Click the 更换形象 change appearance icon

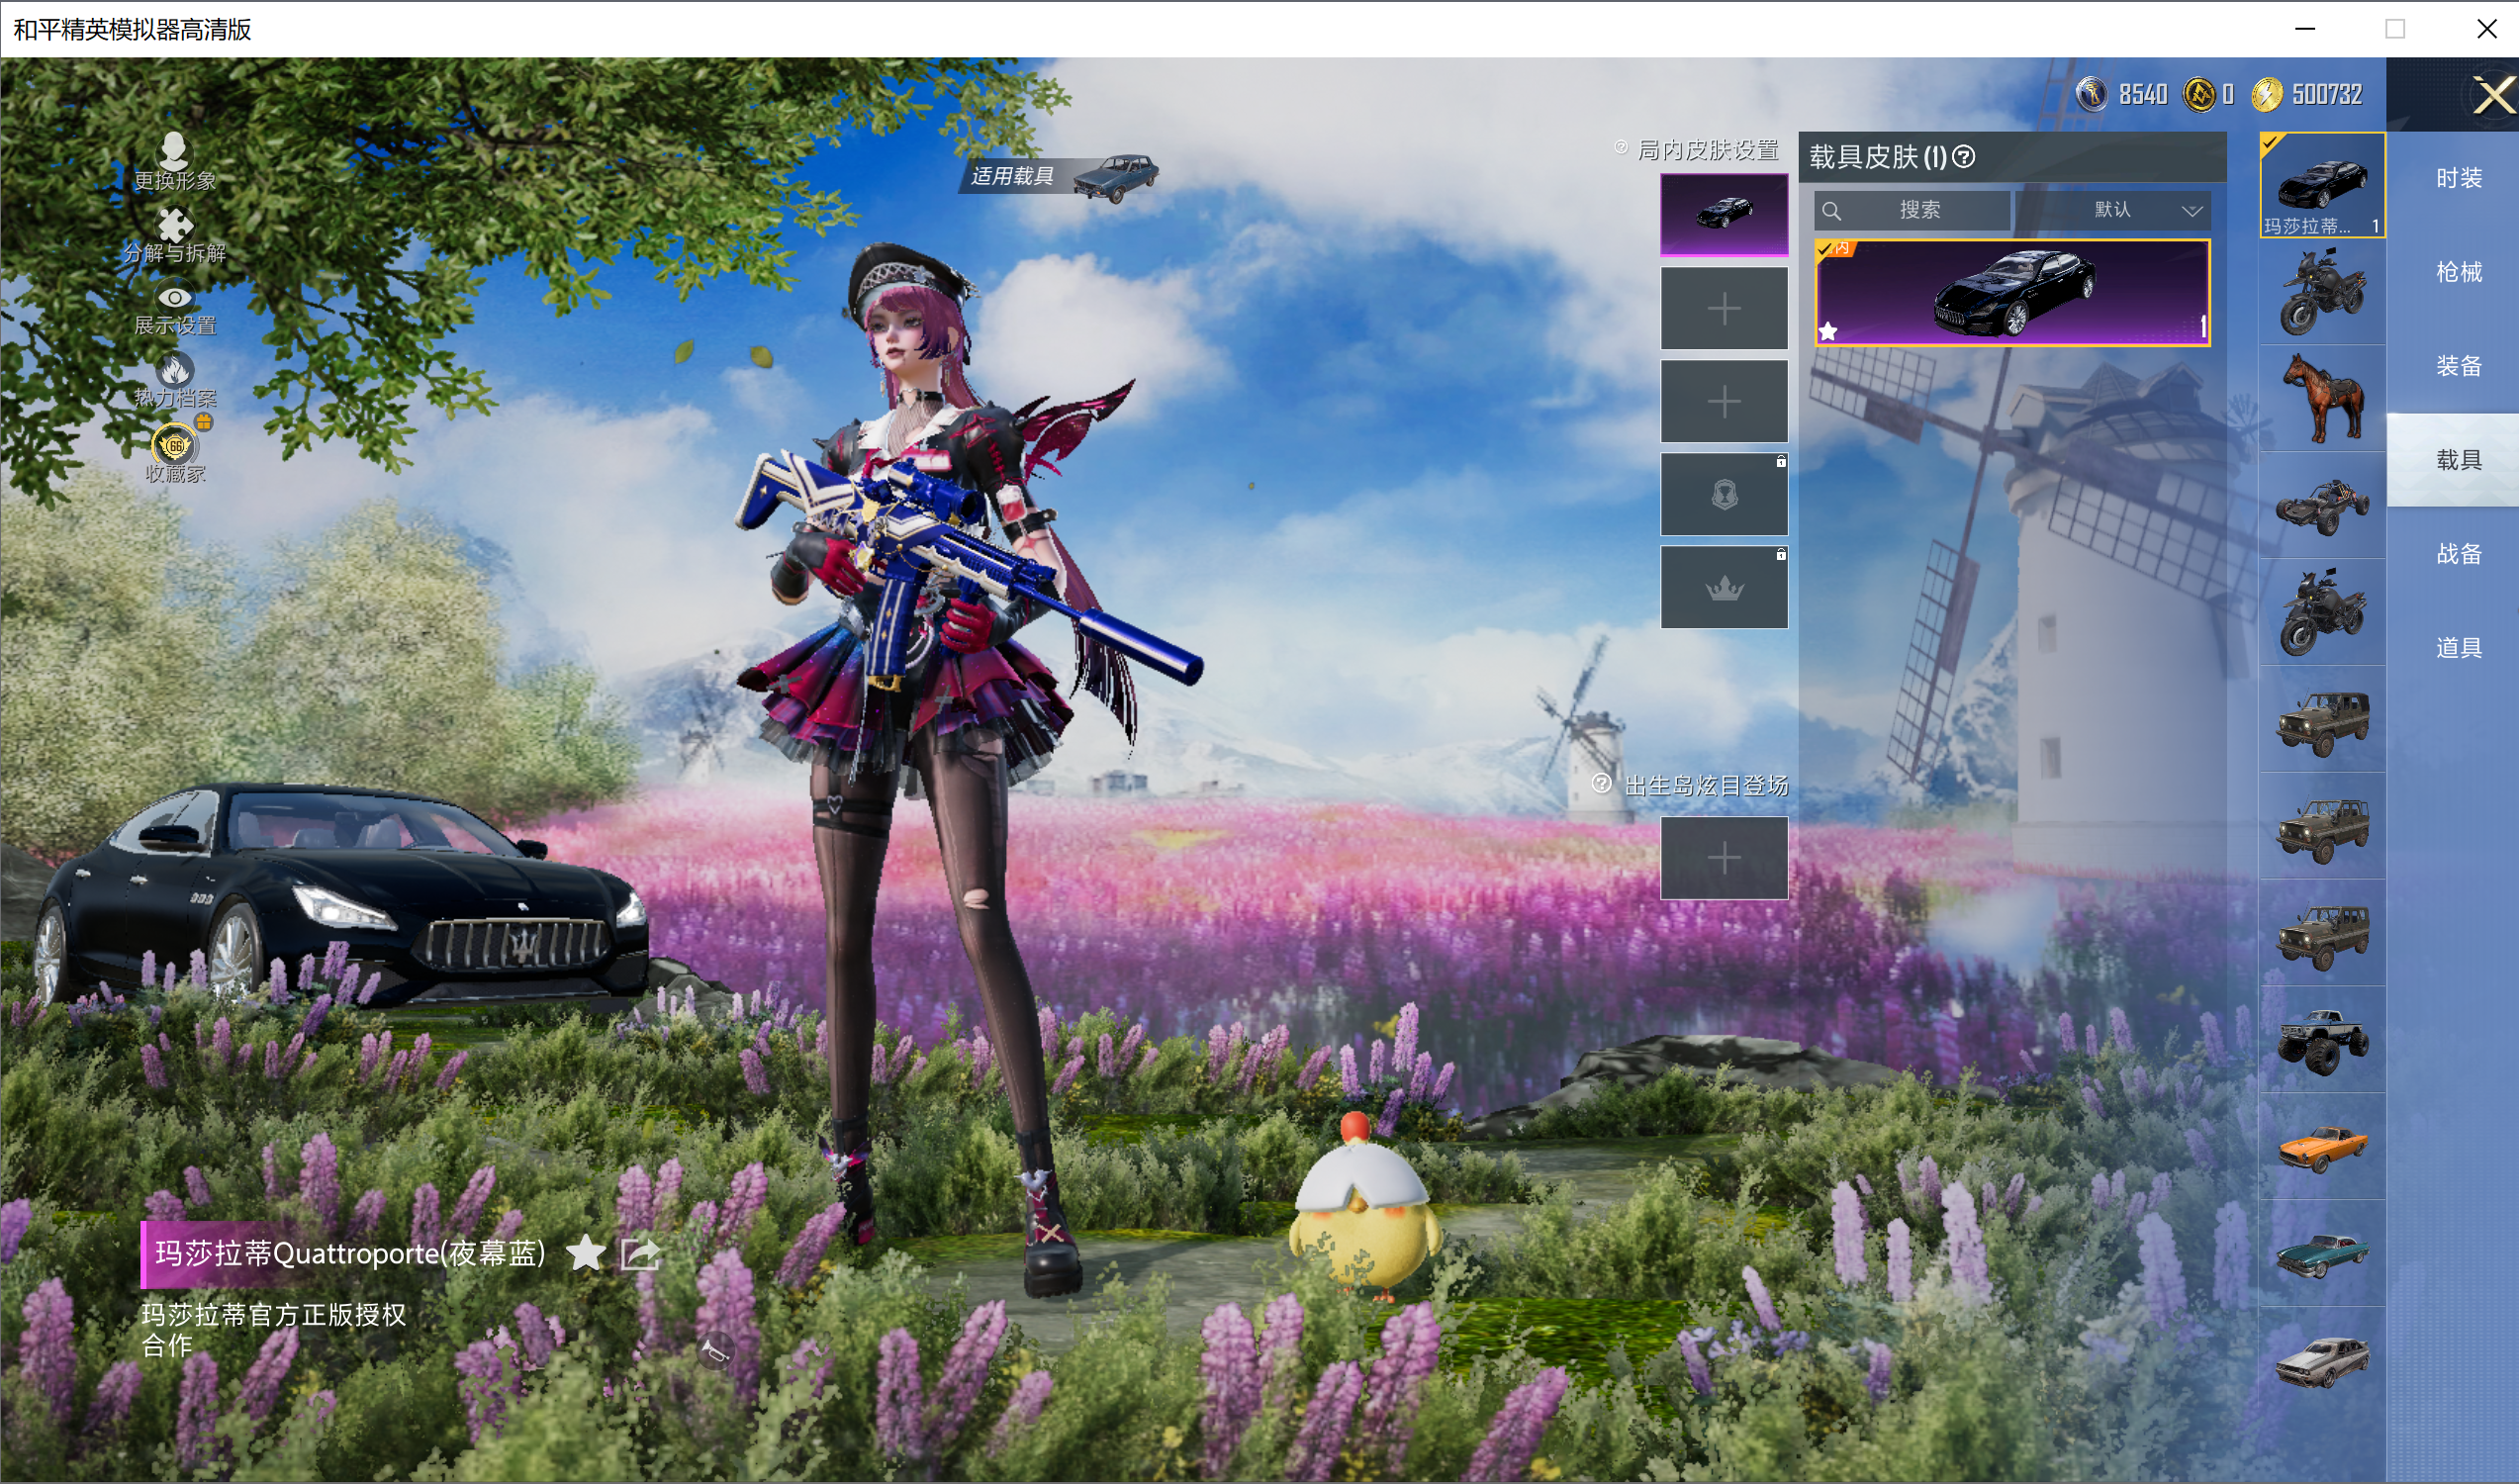(x=174, y=151)
